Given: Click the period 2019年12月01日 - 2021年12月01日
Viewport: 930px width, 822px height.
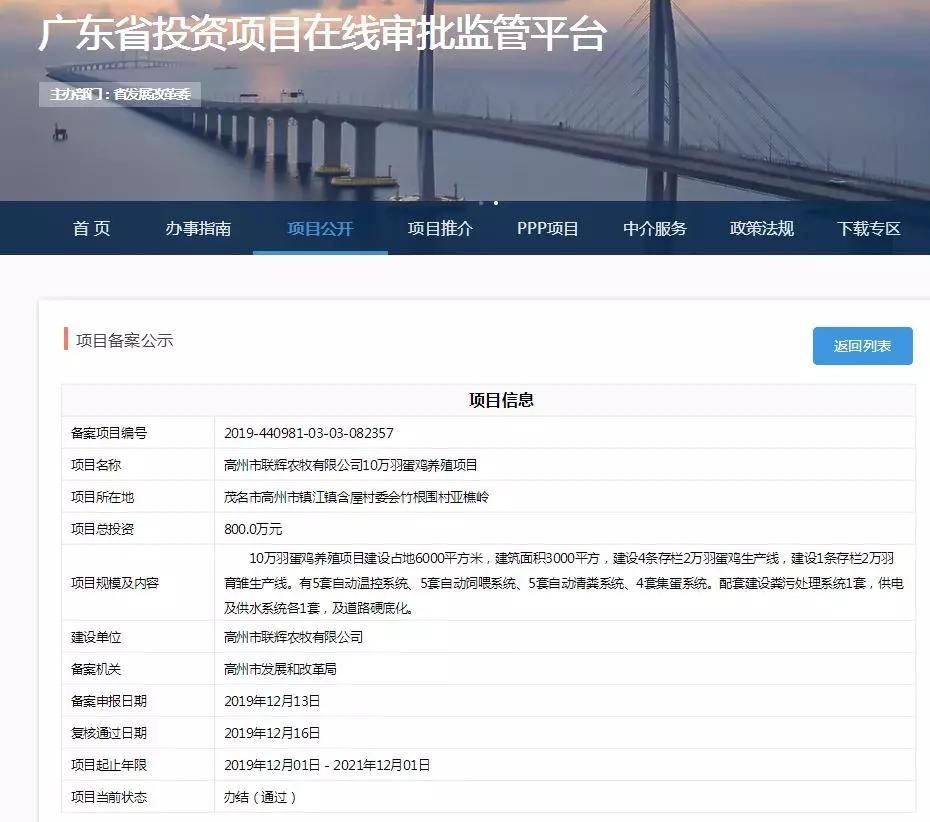Looking at the screenshot, I should click(x=327, y=765).
